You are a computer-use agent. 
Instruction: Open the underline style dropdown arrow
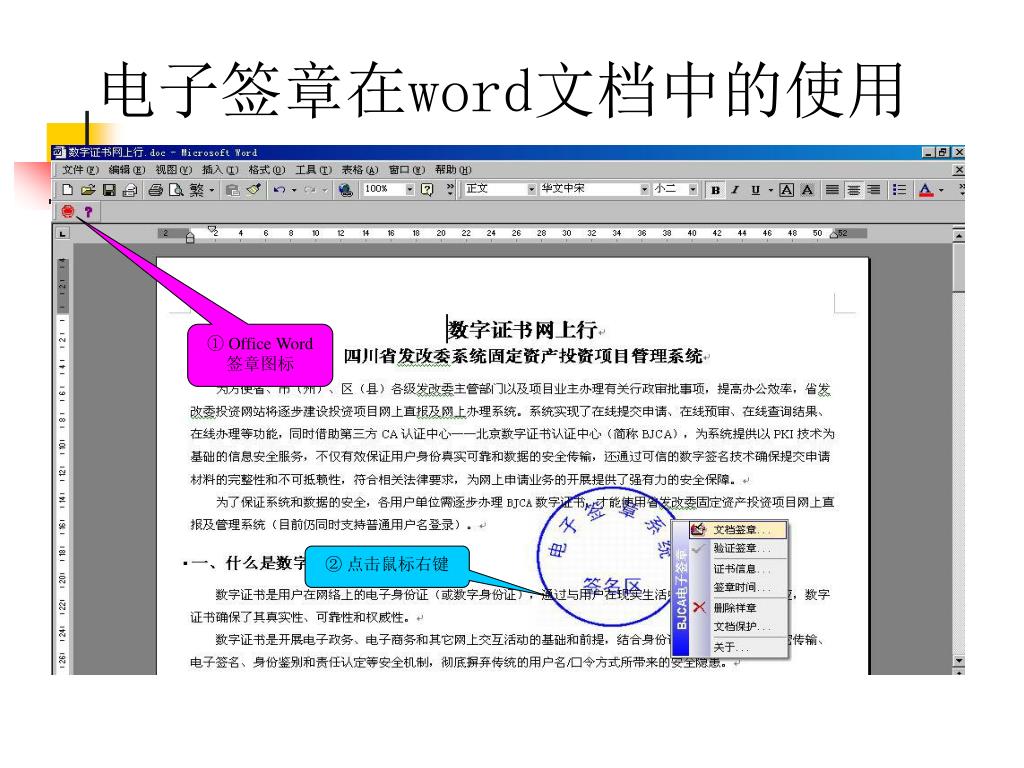(771, 190)
